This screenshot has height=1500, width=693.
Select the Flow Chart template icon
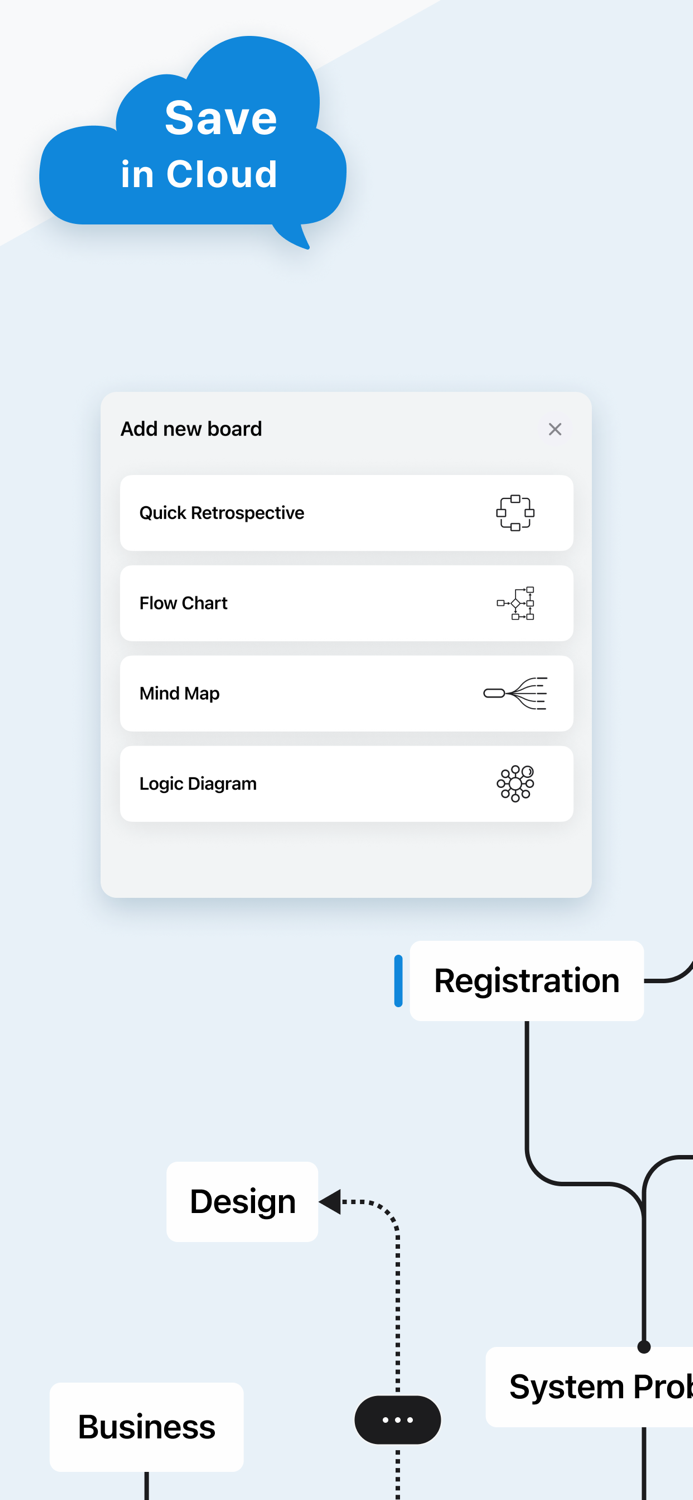tap(514, 603)
